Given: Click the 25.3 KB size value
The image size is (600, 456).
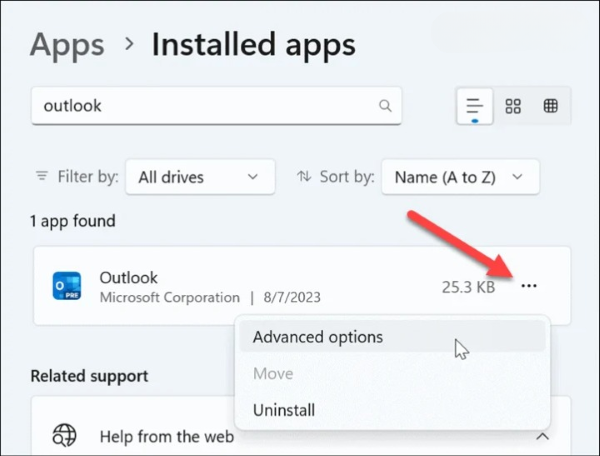Looking at the screenshot, I should coord(468,287).
